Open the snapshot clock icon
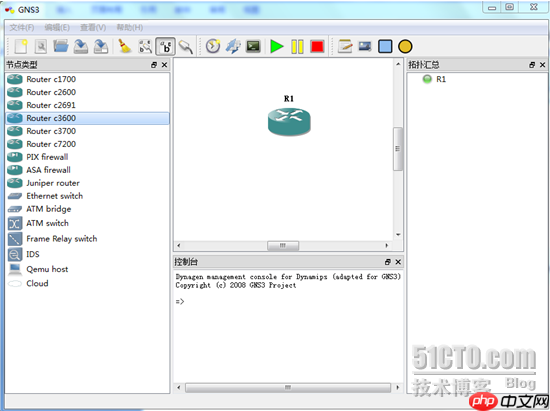550x411 pixels. (213, 46)
